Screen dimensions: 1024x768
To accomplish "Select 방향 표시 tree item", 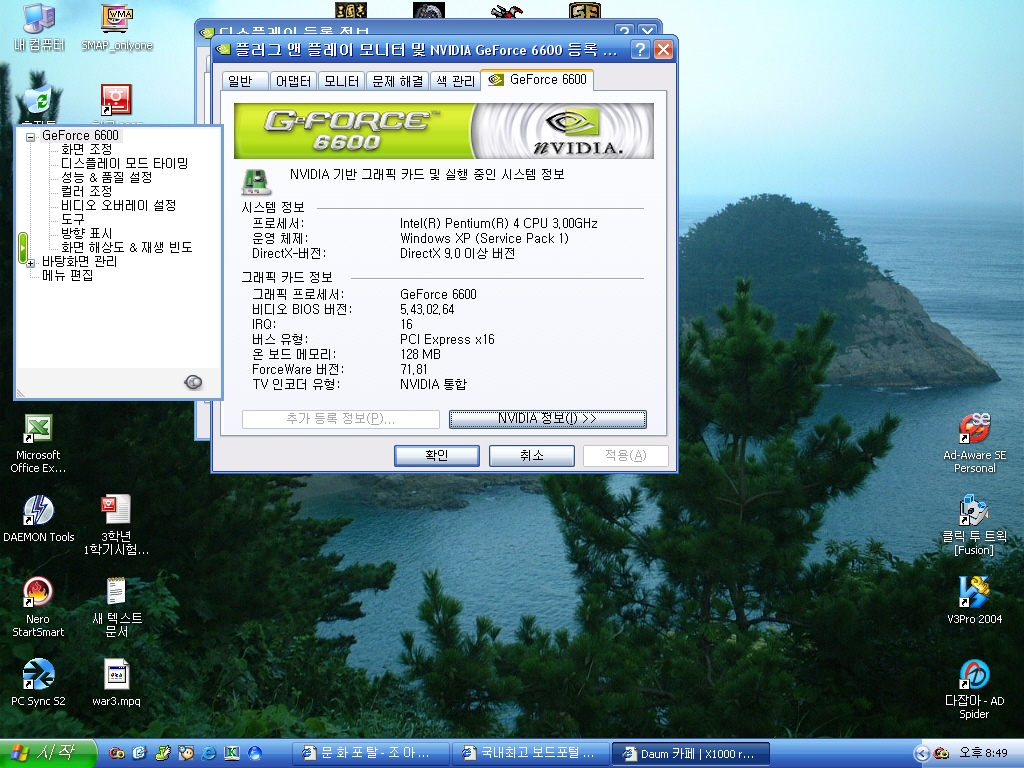I will pyautogui.click(x=87, y=233).
